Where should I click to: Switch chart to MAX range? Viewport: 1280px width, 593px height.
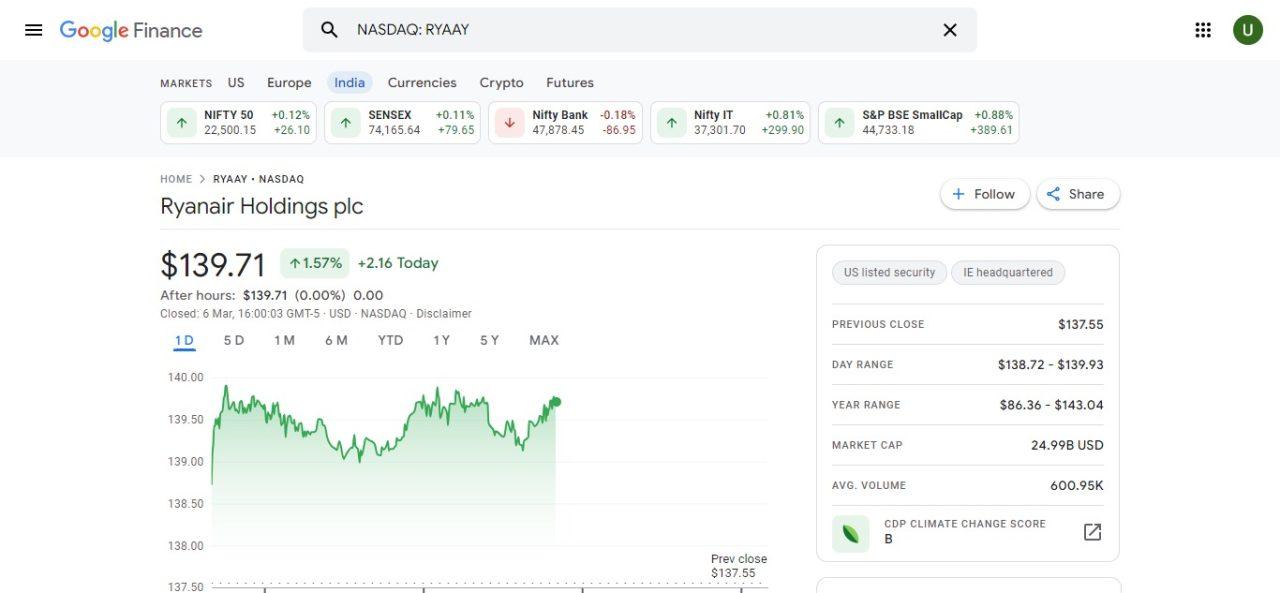[x=544, y=341]
